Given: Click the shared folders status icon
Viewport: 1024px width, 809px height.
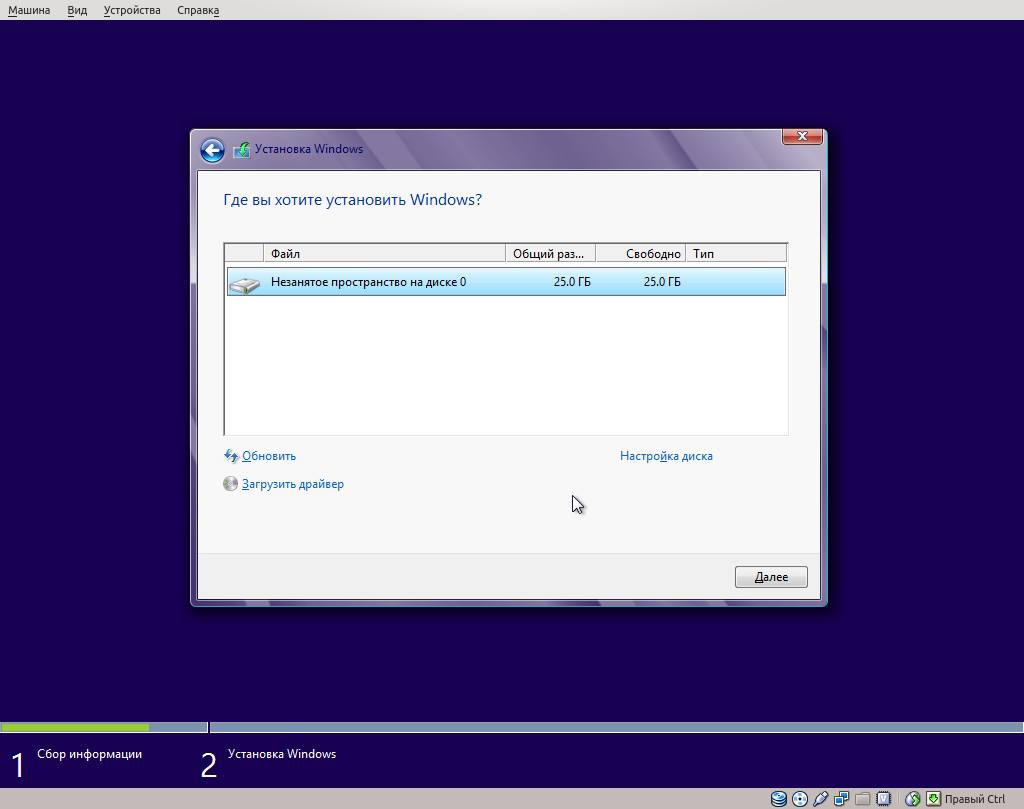Looking at the screenshot, I should 863,799.
